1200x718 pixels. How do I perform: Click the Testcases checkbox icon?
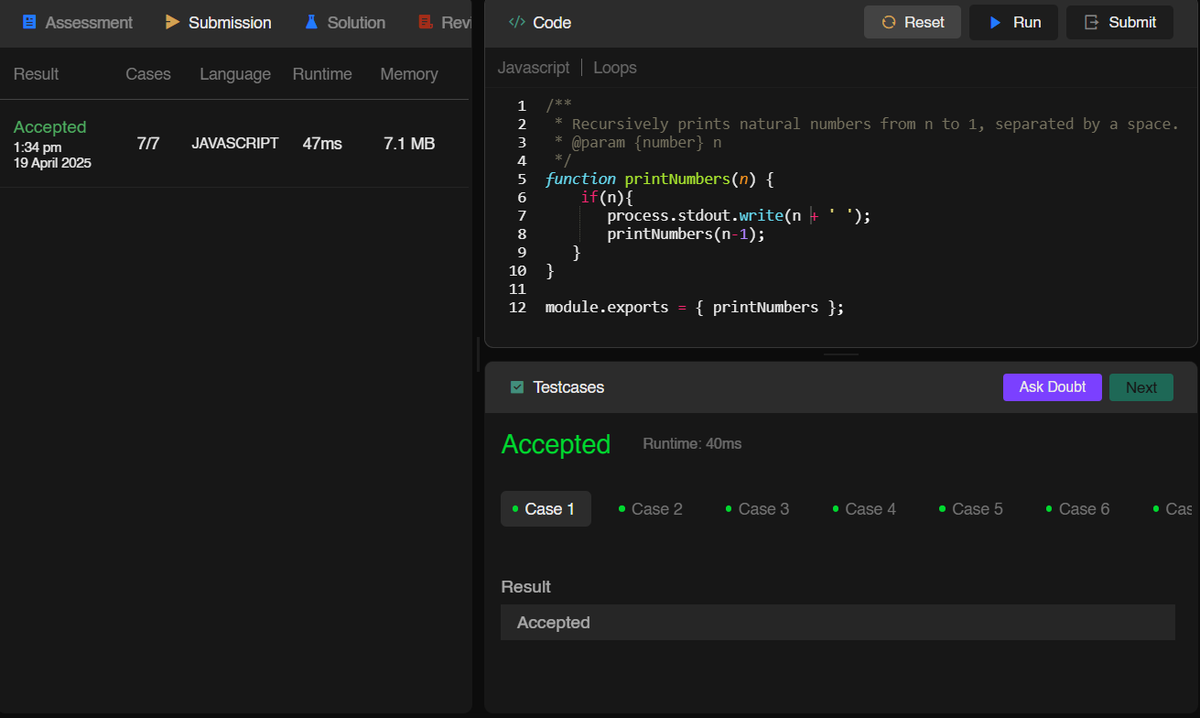pos(517,387)
